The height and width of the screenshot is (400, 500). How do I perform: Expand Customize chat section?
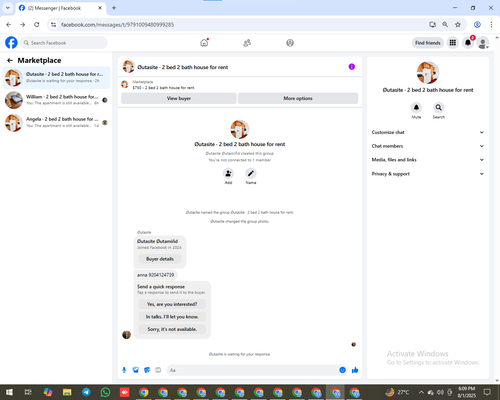tap(428, 132)
